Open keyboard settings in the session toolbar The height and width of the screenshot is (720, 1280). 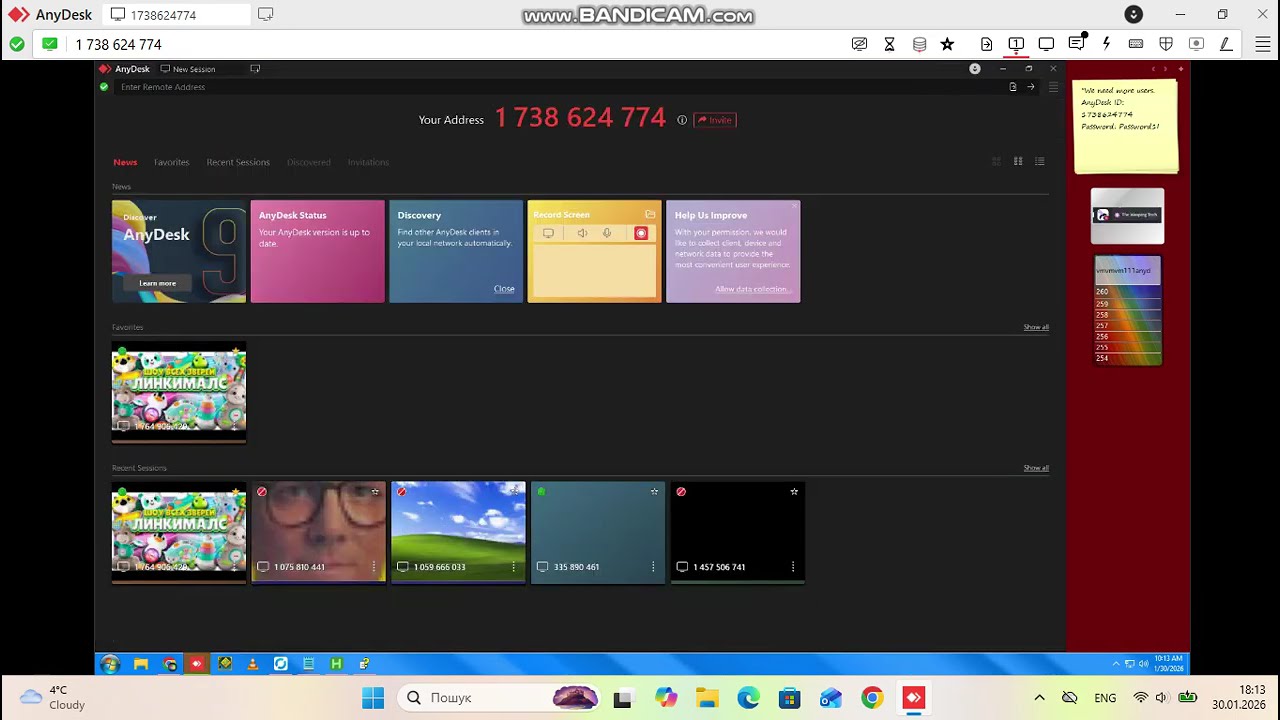[x=1136, y=44]
